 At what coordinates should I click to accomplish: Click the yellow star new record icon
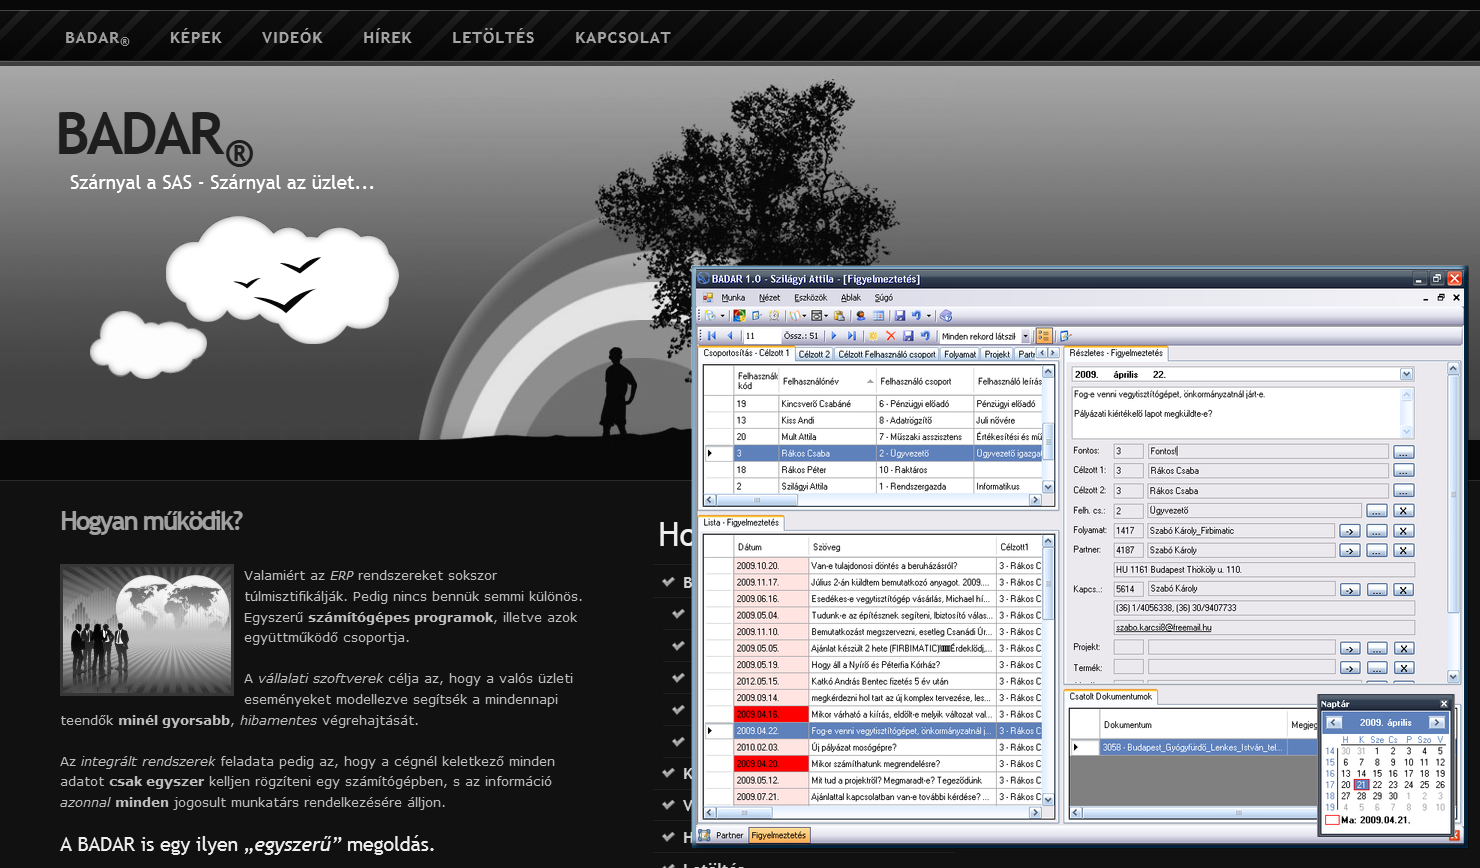click(x=873, y=336)
